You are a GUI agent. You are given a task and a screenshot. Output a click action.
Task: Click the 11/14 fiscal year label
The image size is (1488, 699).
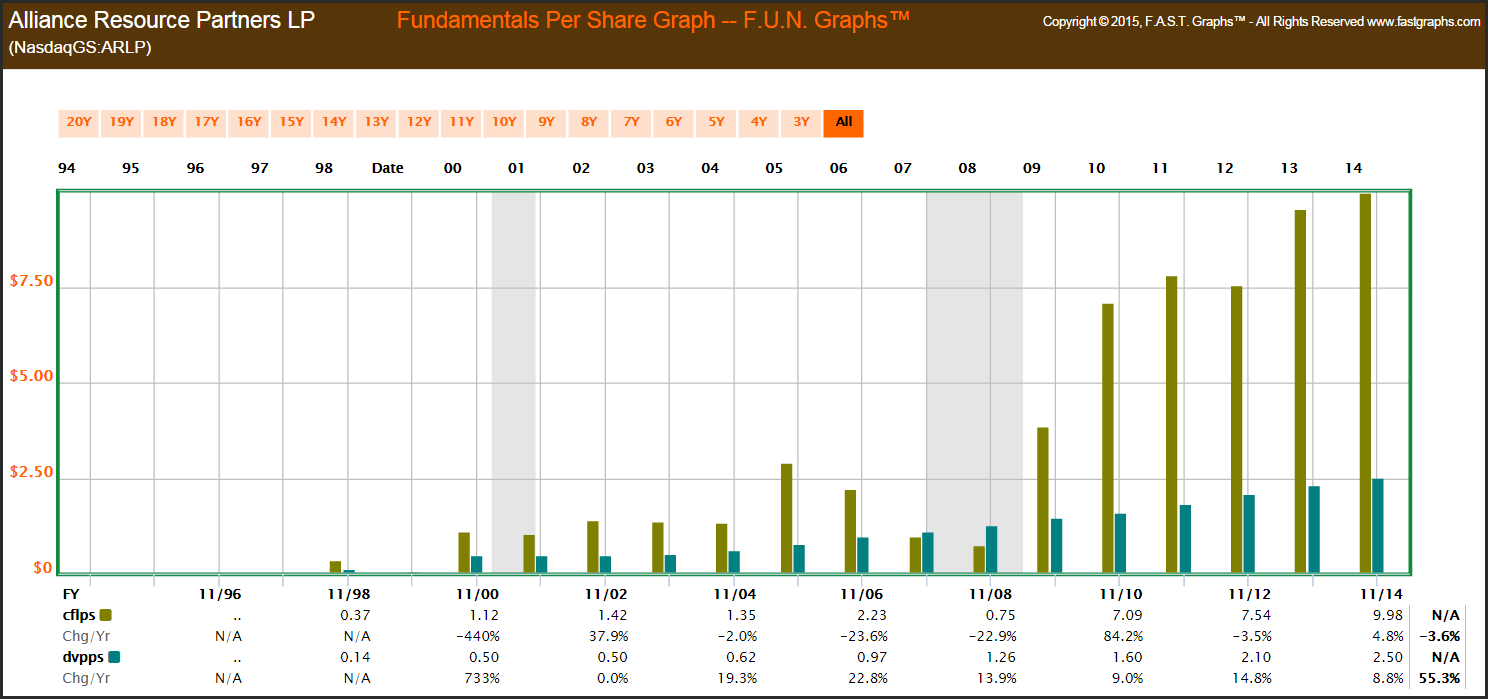(1373, 593)
